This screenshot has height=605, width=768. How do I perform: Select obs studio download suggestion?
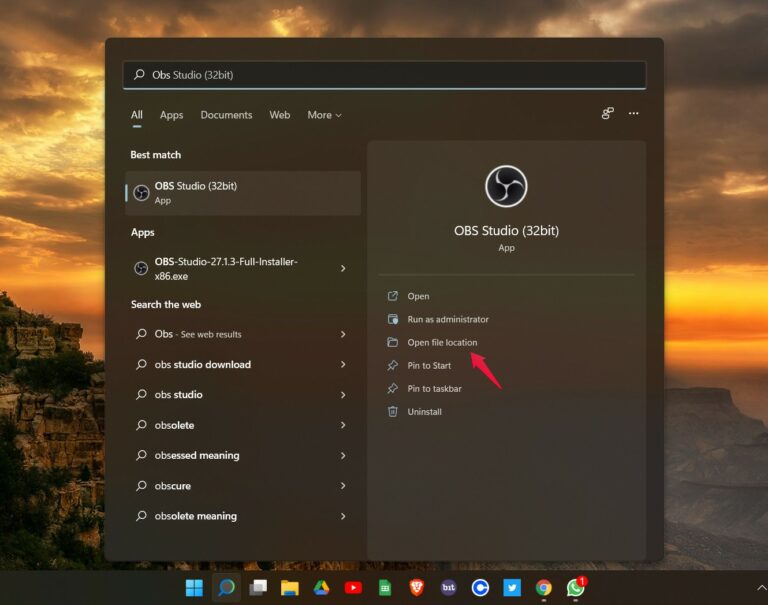203,364
